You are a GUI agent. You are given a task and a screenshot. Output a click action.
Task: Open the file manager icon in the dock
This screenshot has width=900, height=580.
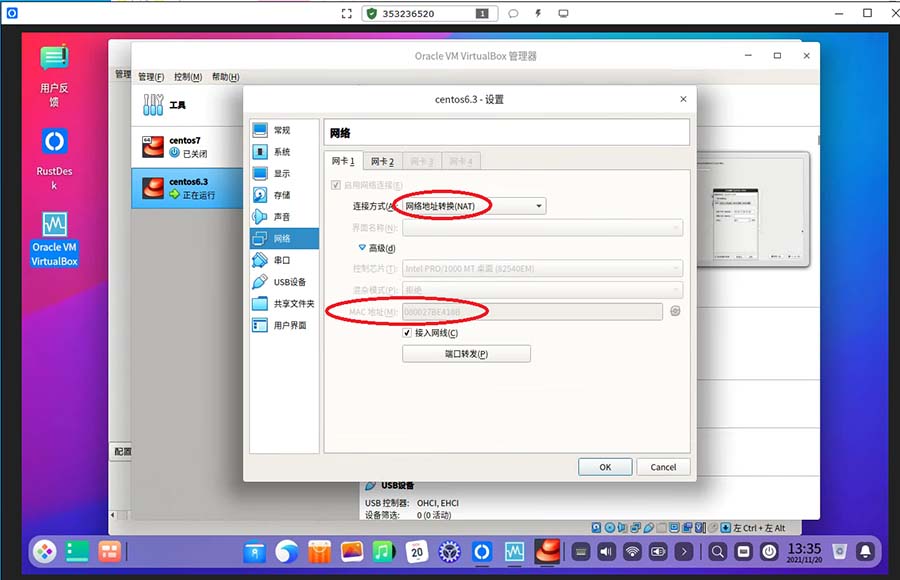(254, 552)
